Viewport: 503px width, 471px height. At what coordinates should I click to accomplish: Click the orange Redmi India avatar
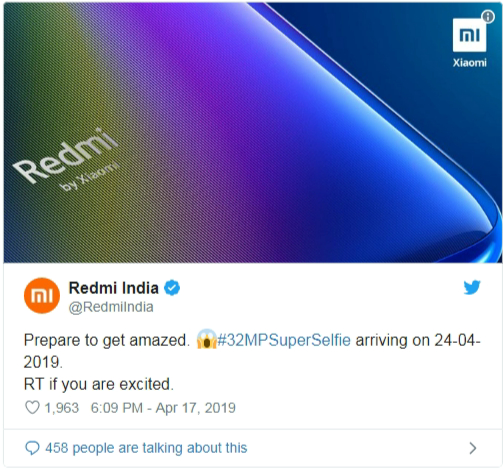(42, 296)
